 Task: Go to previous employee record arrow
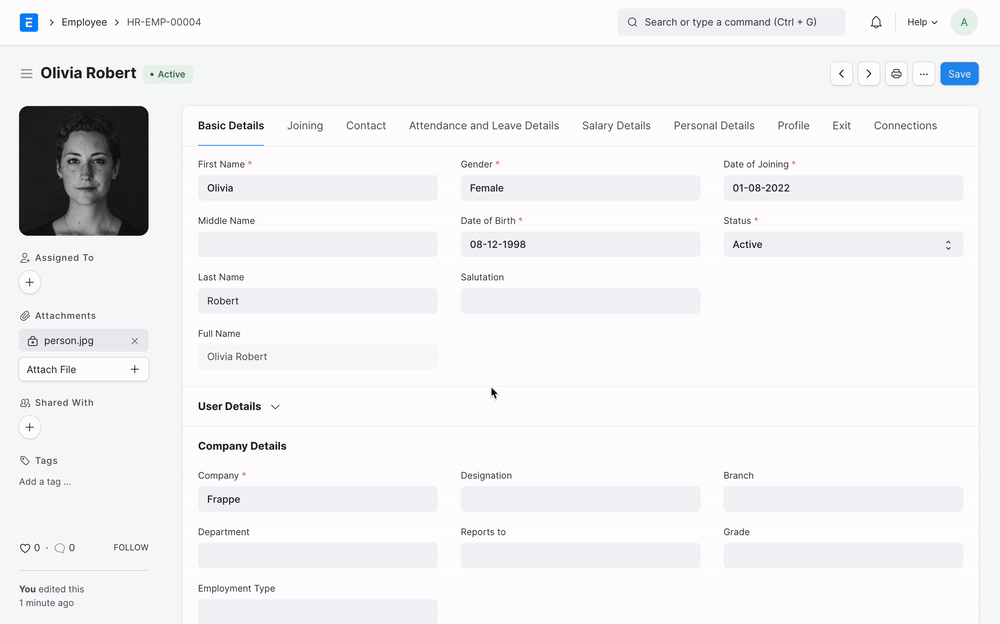842,74
